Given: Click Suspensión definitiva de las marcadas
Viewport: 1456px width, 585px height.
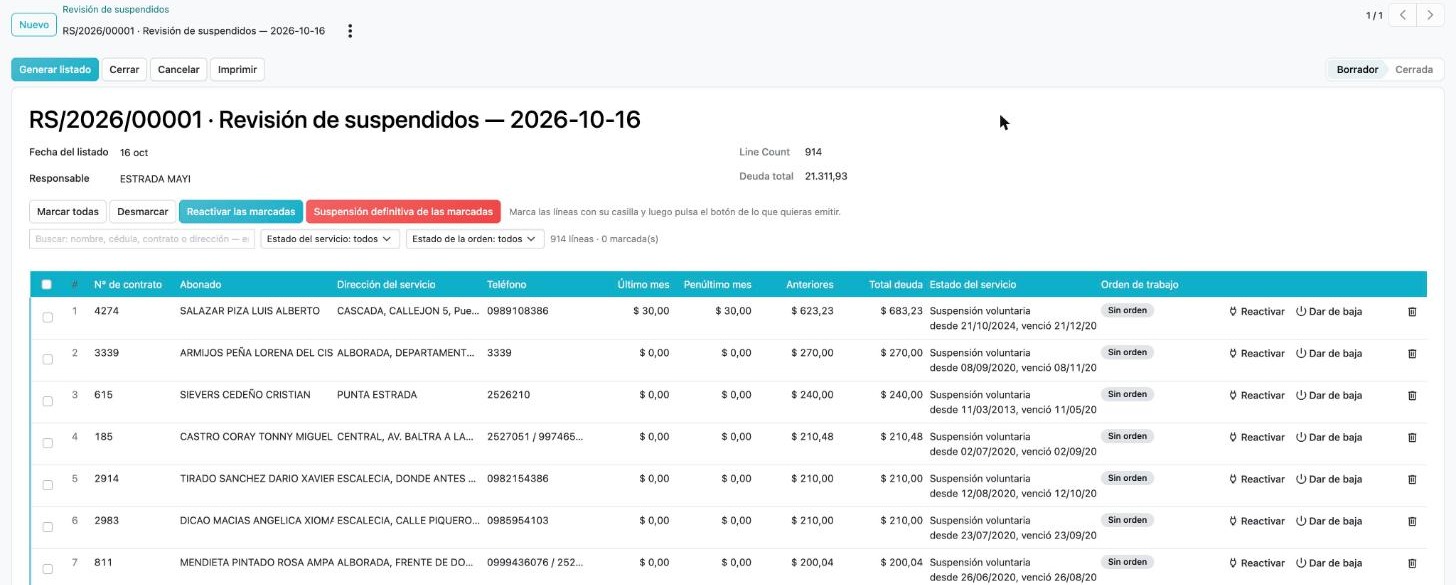Looking at the screenshot, I should point(403,212).
